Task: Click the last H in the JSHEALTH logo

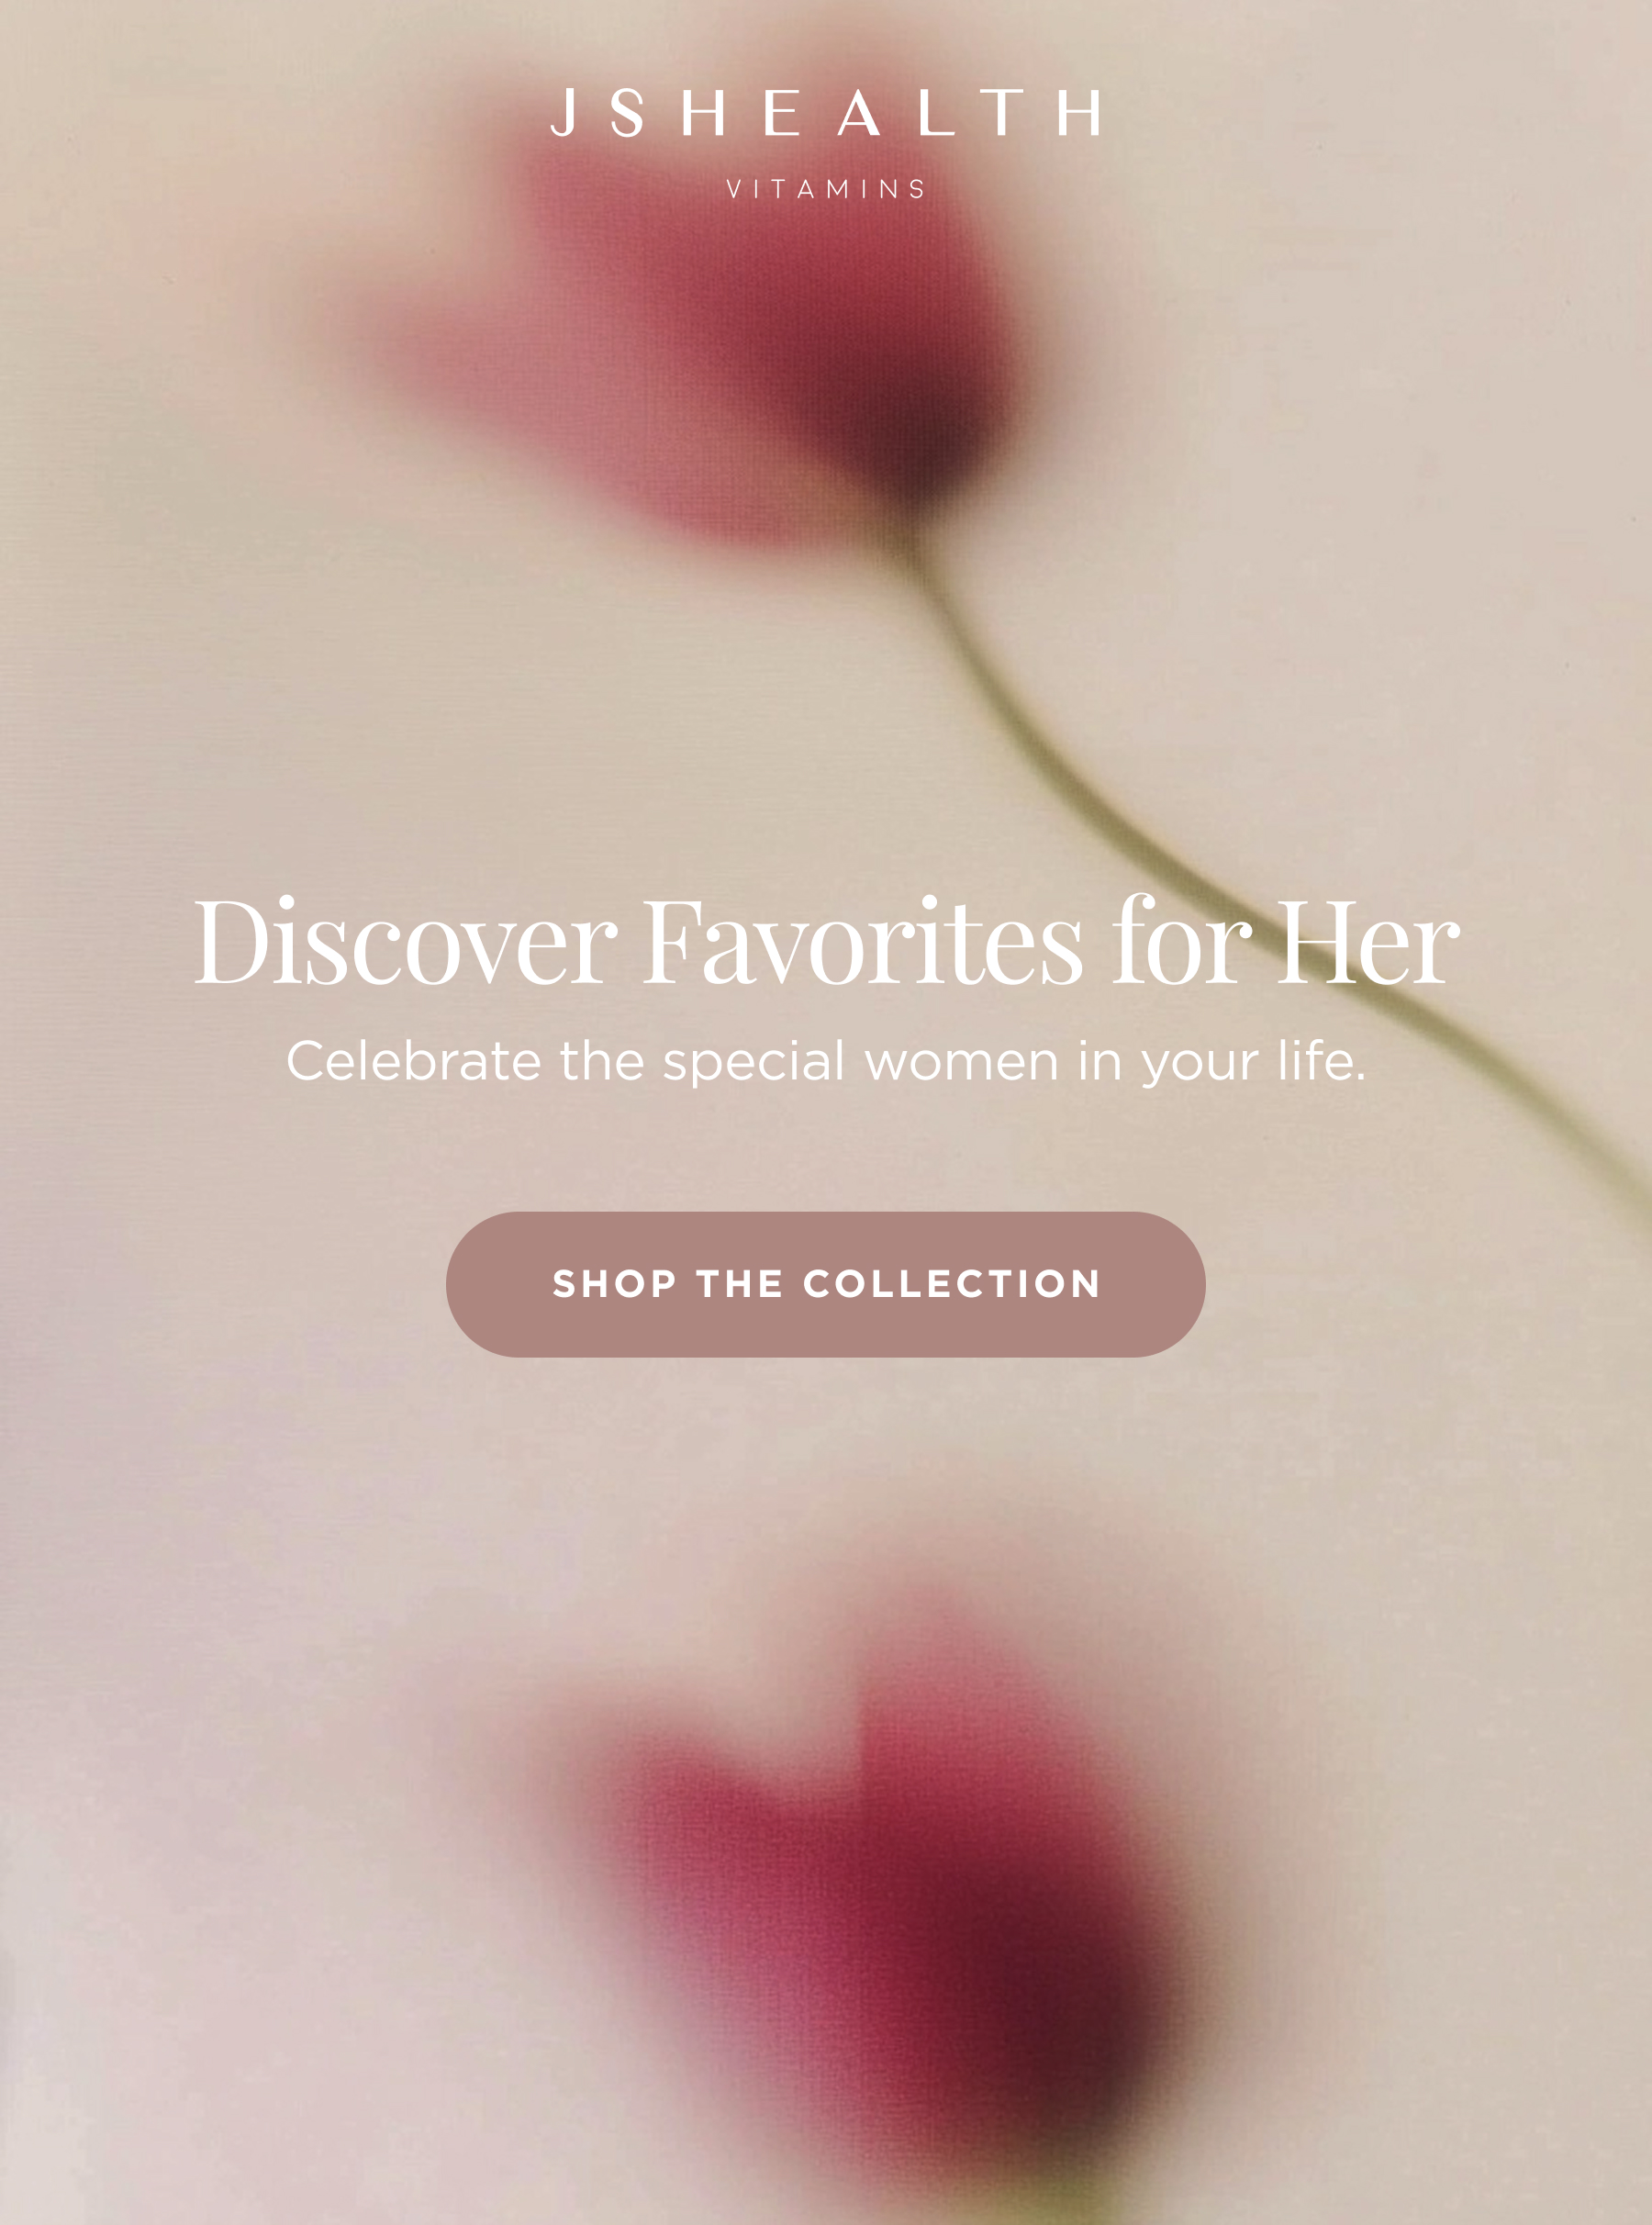Action: tap(1080, 112)
